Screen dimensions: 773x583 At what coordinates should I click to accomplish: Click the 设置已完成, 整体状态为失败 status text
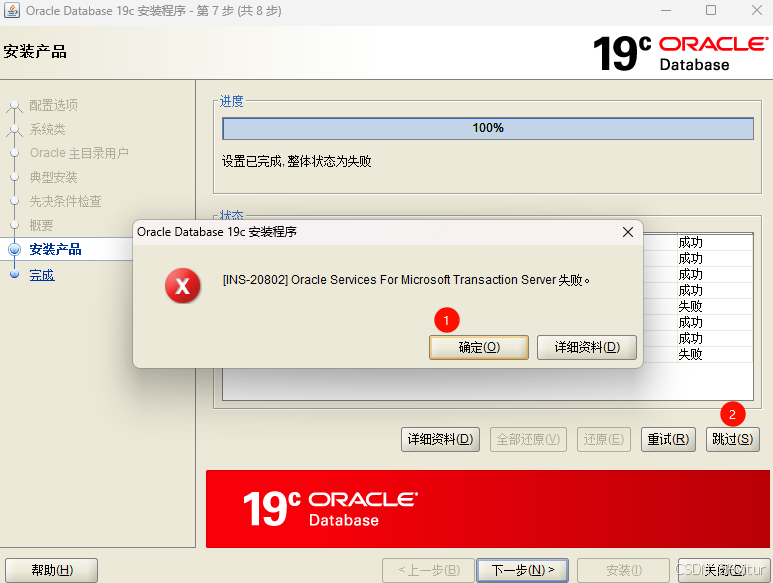[296, 161]
